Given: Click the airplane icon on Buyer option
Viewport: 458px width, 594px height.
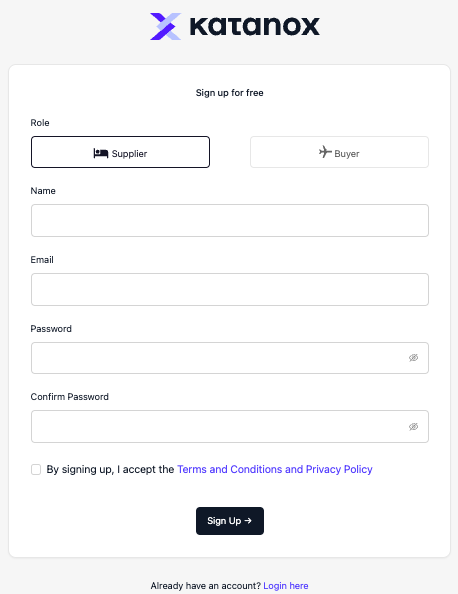Looking at the screenshot, I should tap(325, 152).
